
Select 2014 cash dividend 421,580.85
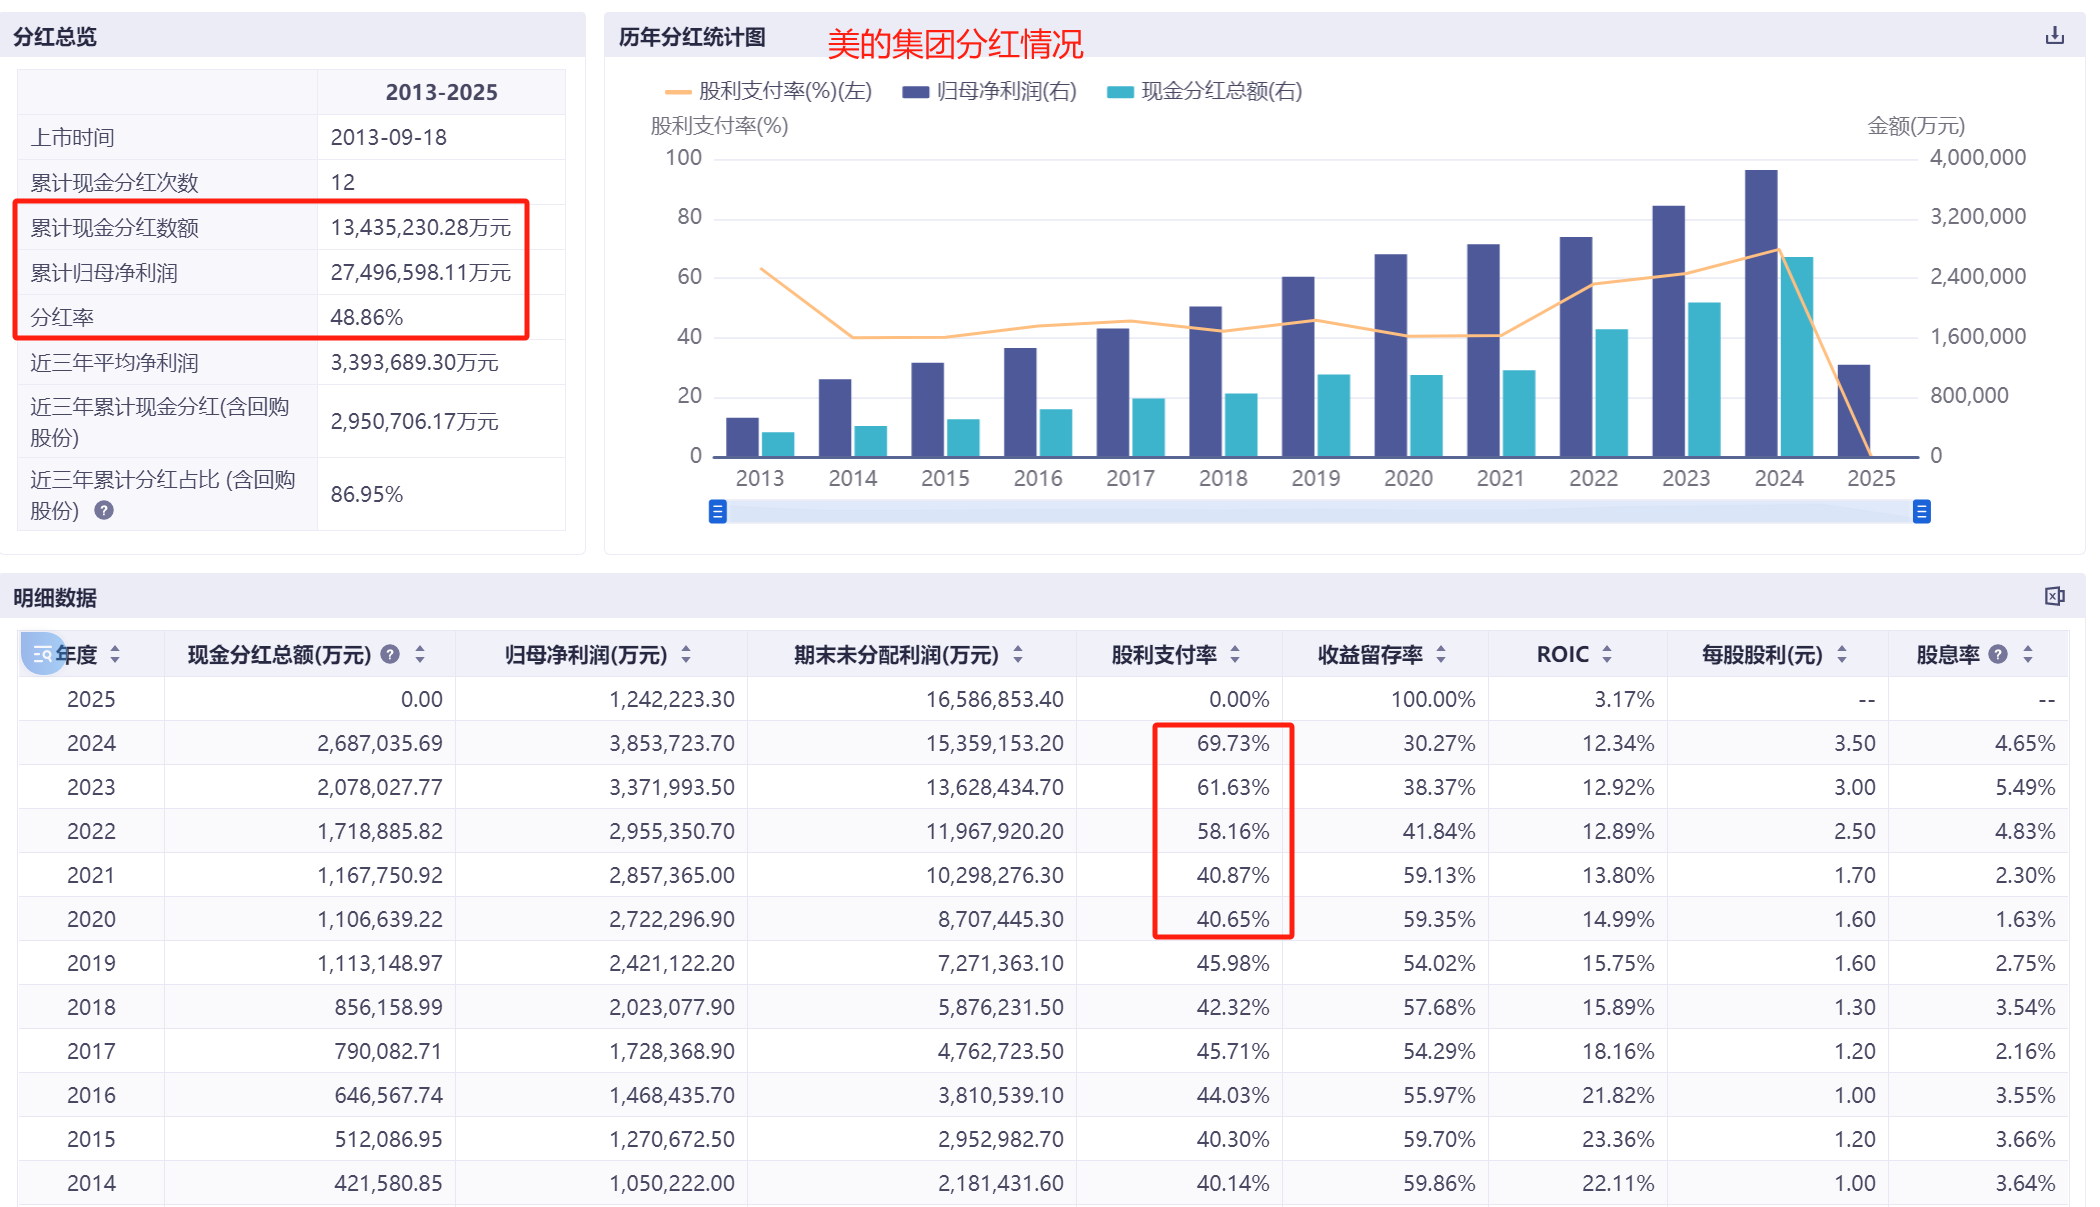tap(388, 1183)
